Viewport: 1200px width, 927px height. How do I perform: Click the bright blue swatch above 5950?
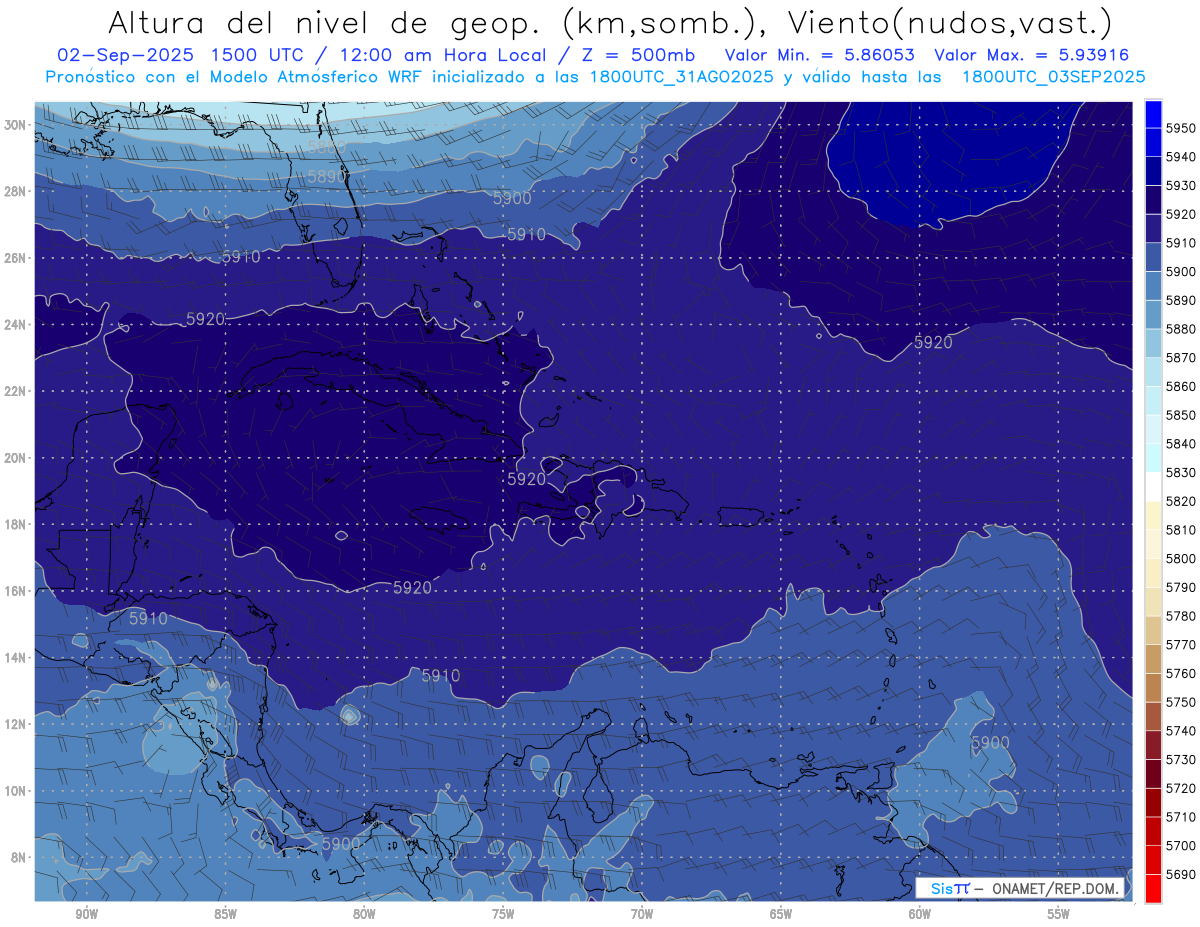coord(1153,114)
